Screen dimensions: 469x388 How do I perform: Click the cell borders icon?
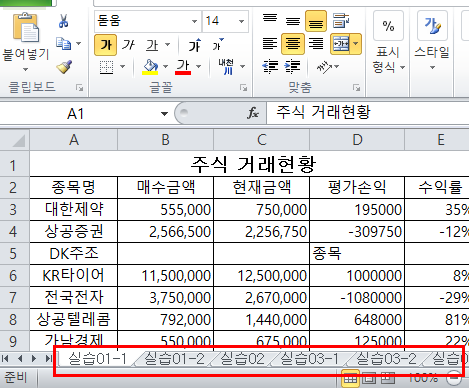click(107, 67)
